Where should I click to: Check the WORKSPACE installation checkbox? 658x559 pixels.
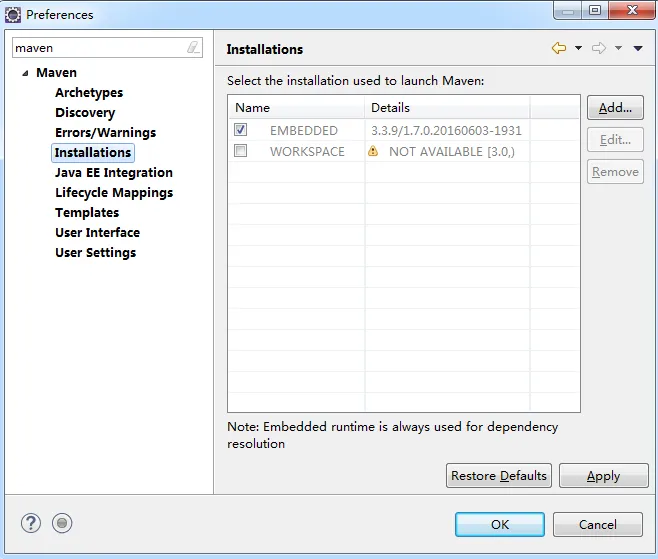240,150
